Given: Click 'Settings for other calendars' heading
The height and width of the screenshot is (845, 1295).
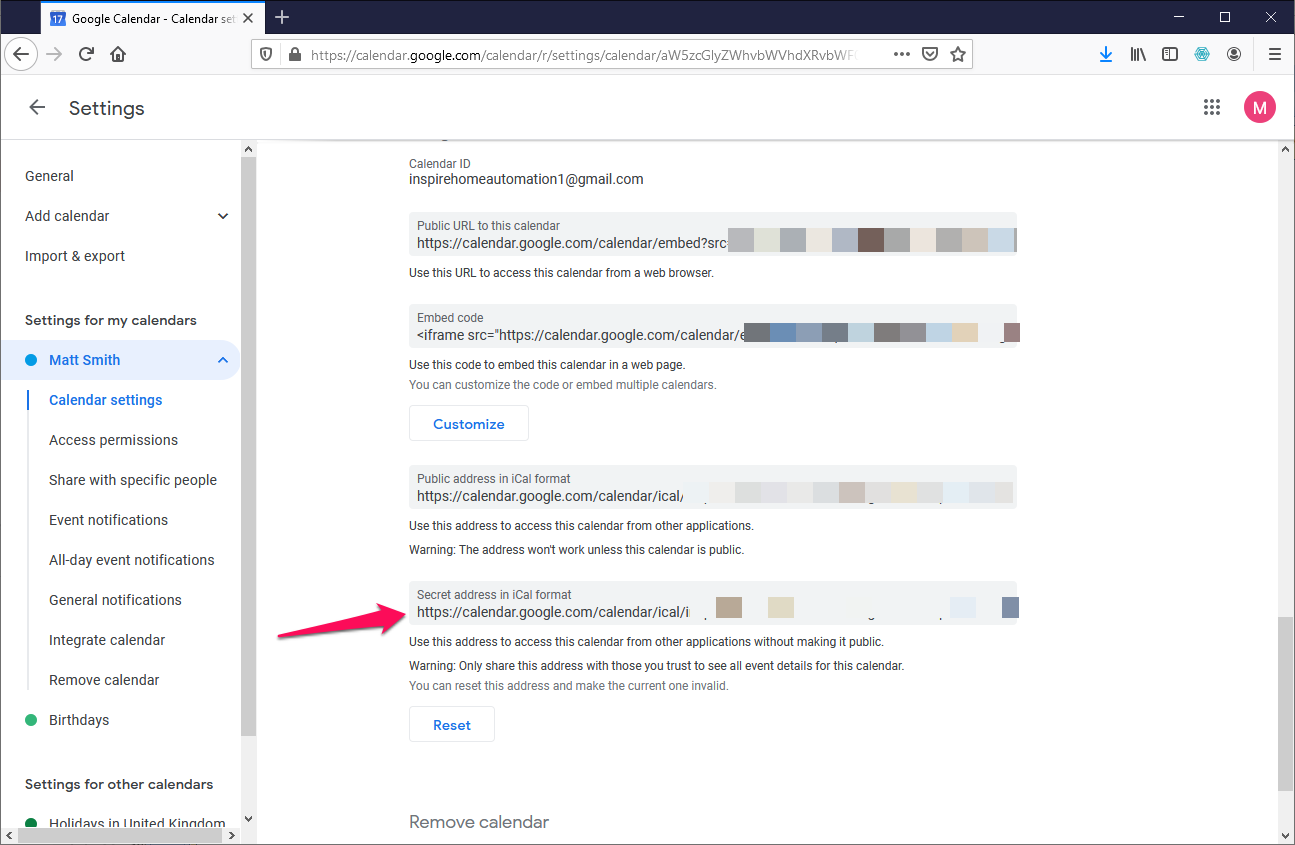Looking at the screenshot, I should pos(119,784).
